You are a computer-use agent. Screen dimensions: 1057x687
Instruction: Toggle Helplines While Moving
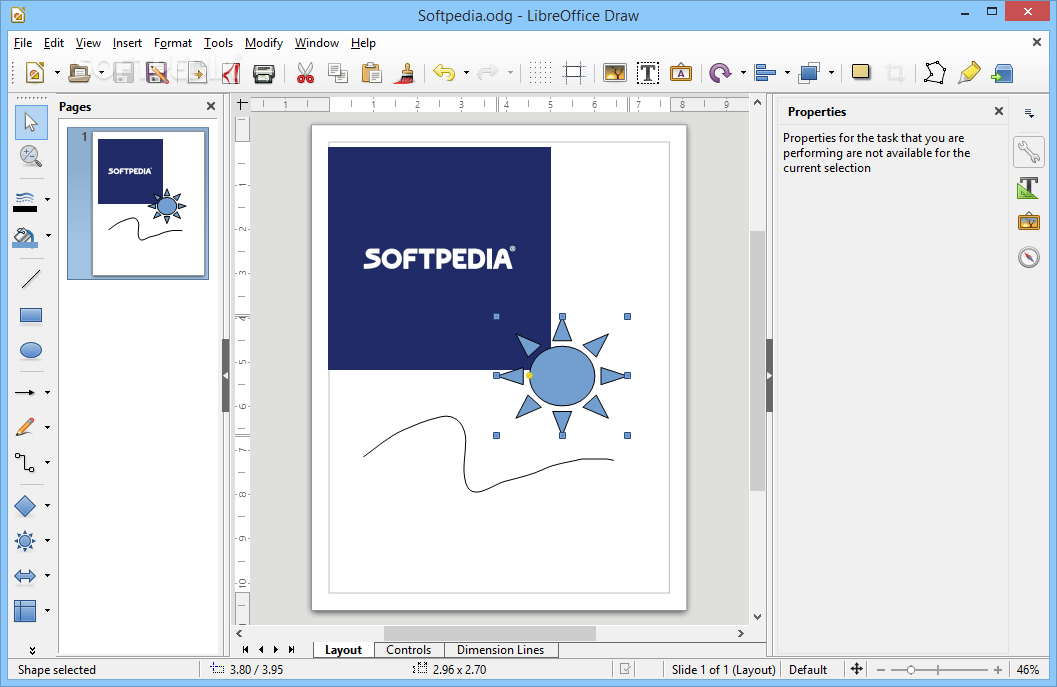click(x=574, y=73)
